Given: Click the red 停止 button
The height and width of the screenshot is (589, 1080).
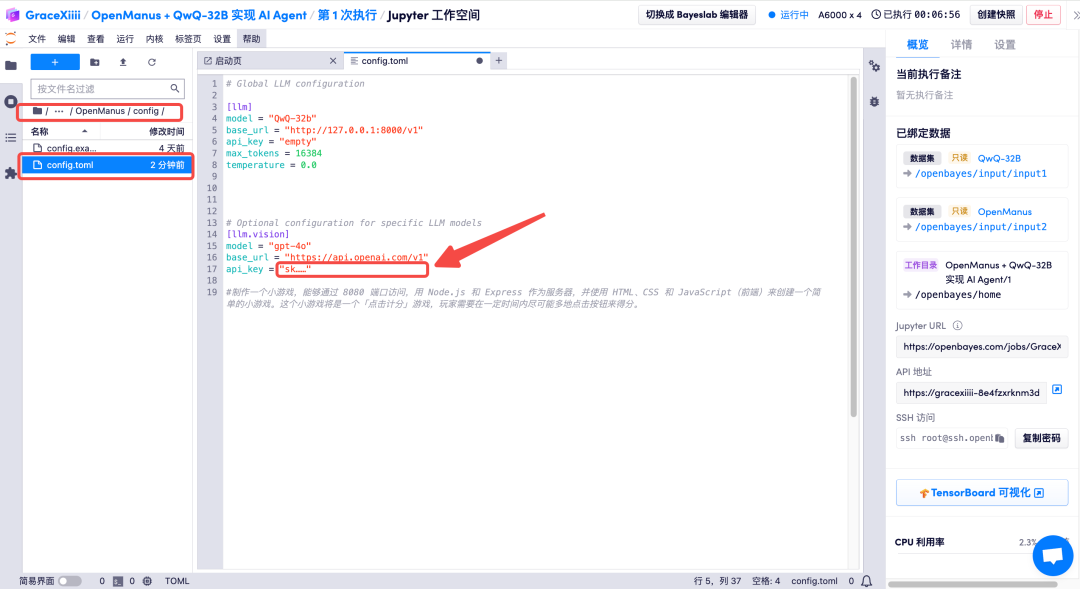Looking at the screenshot, I should [x=1043, y=14].
